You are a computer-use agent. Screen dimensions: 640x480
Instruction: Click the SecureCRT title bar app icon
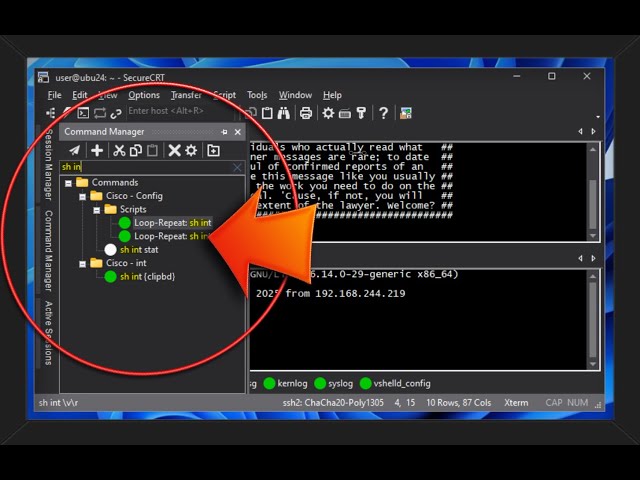tap(43, 77)
